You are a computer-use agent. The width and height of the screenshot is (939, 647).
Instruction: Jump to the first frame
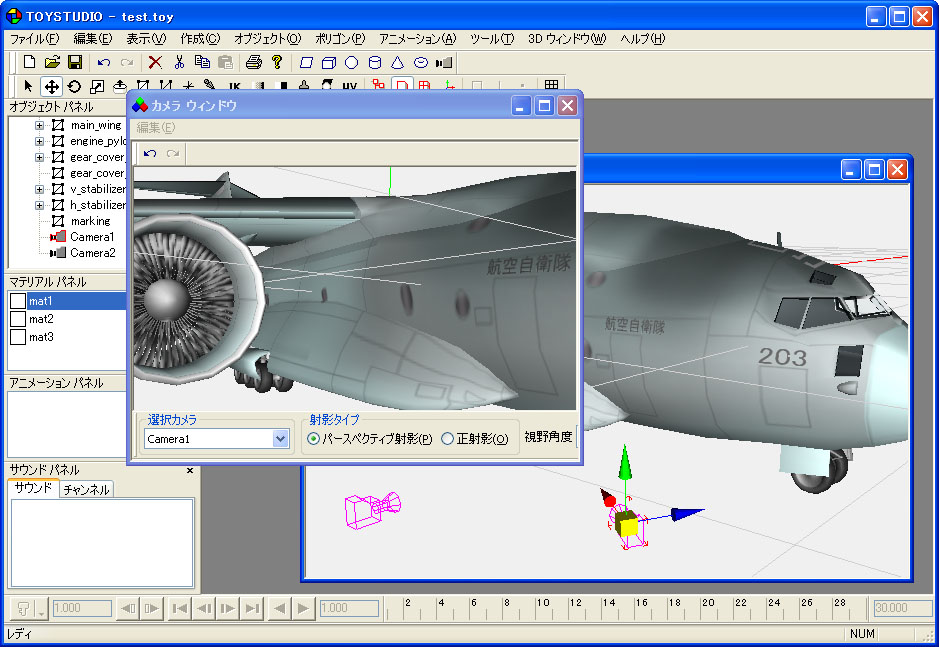179,609
